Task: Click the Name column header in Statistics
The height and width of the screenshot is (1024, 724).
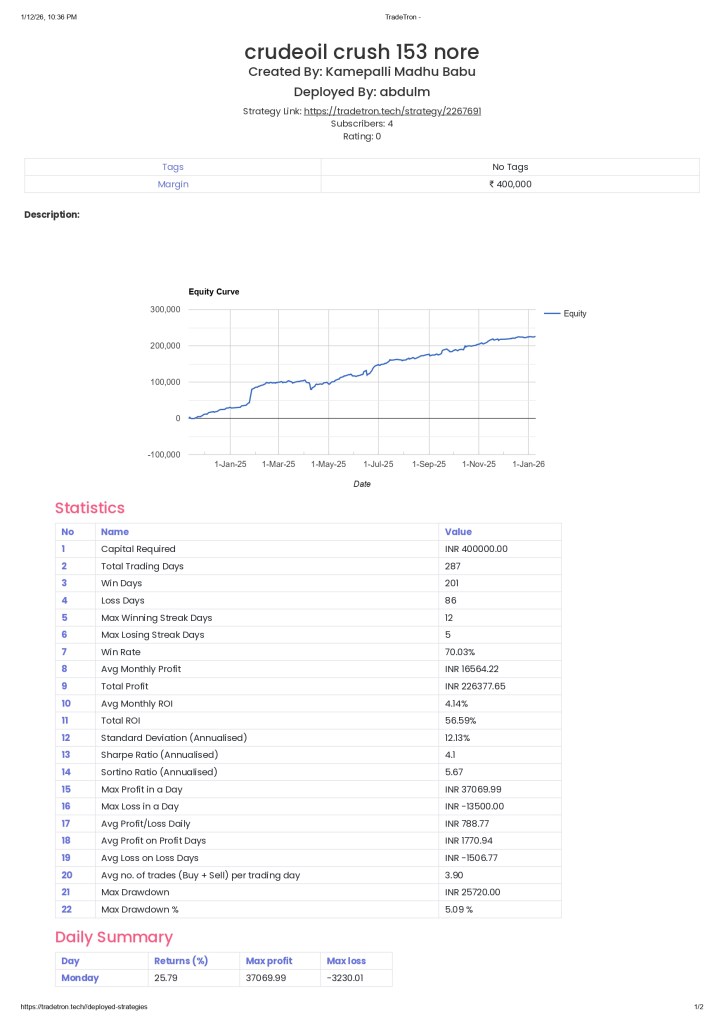Action: (115, 532)
